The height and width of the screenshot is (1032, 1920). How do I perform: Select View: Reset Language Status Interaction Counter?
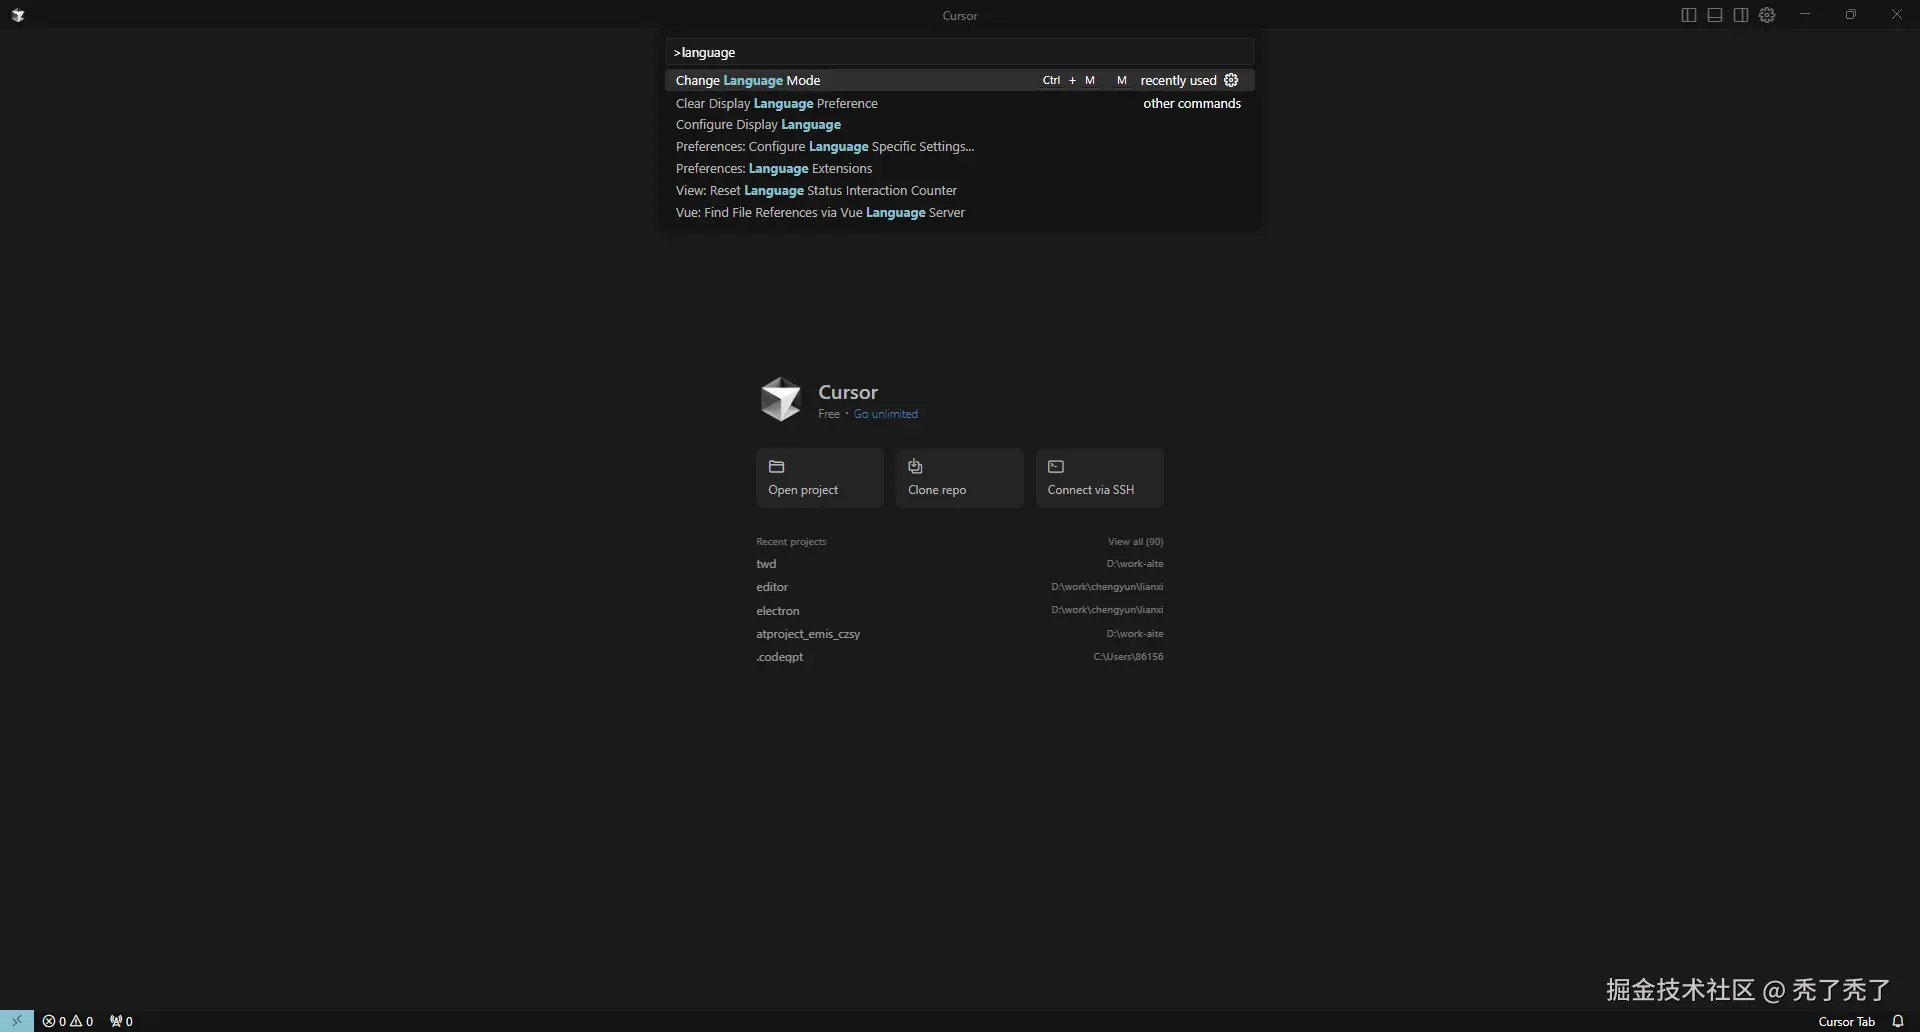click(x=959, y=191)
